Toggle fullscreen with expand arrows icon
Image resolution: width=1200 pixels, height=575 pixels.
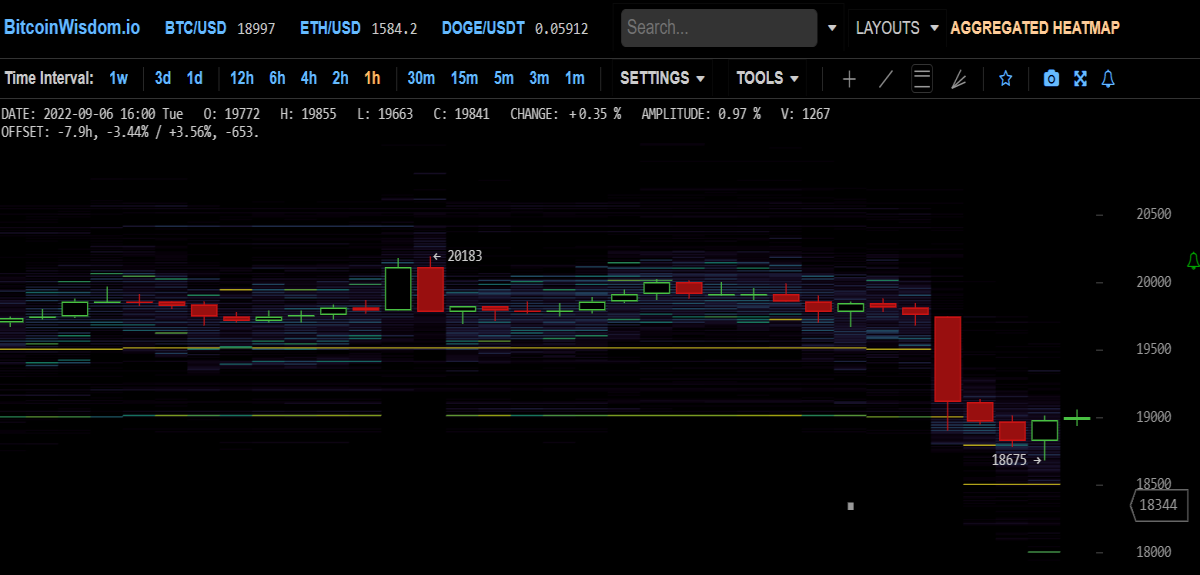1080,79
